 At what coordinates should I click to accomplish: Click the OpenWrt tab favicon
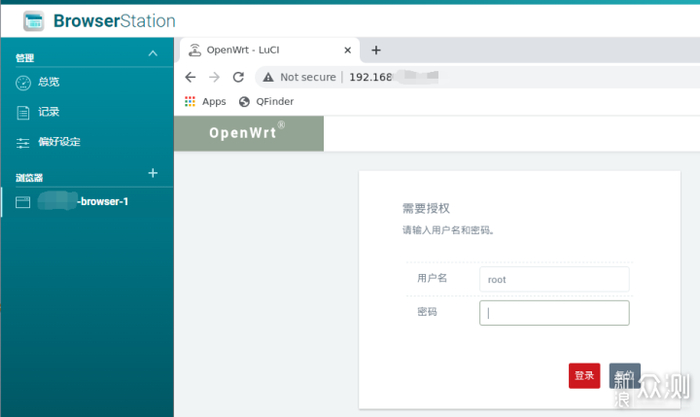coord(195,50)
